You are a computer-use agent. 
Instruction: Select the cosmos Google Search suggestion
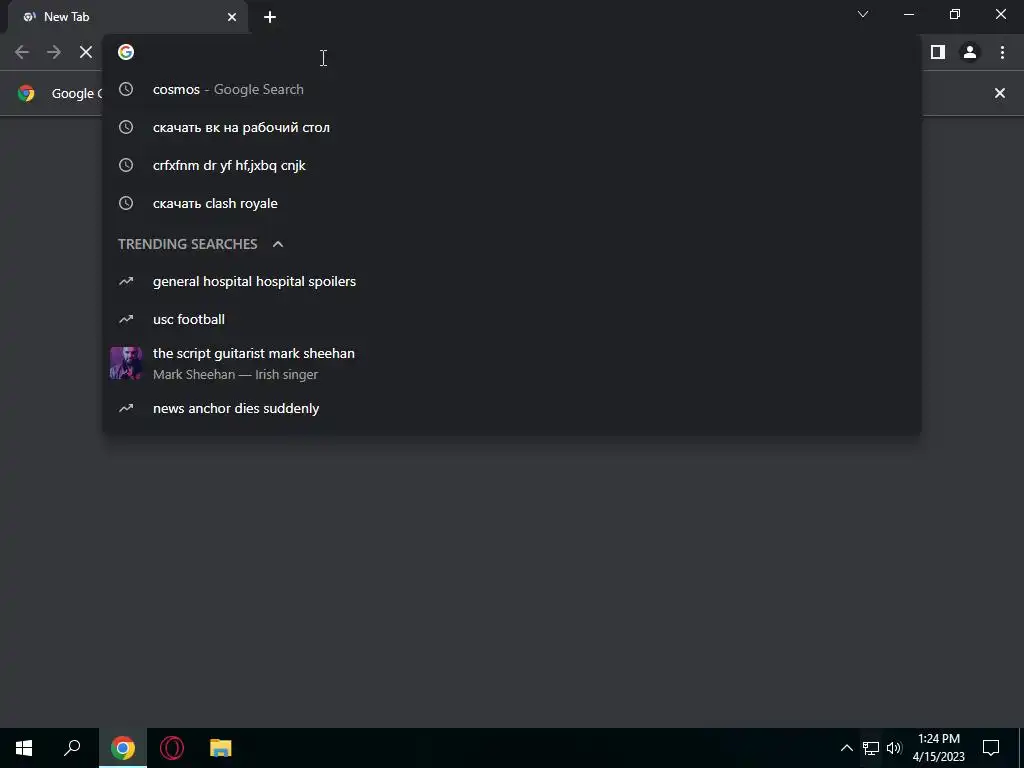coord(512,89)
